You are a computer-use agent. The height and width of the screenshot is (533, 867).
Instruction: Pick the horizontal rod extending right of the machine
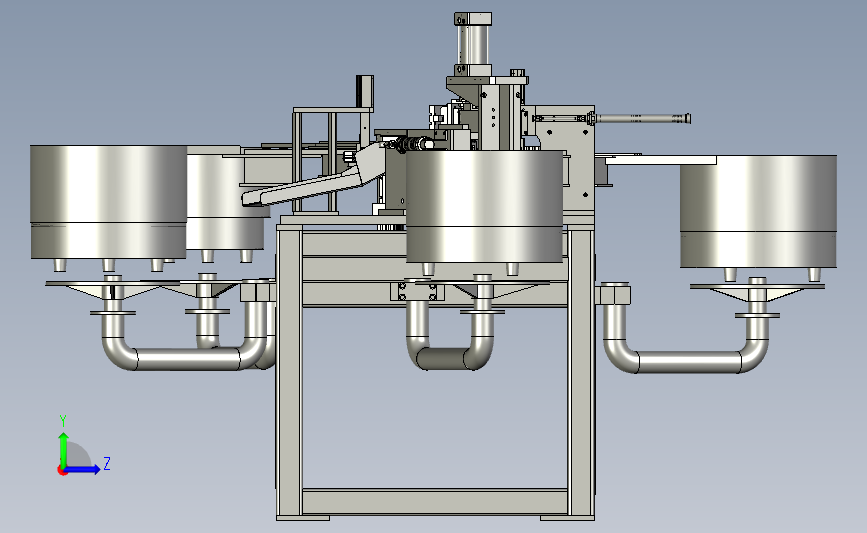[x=643, y=118]
